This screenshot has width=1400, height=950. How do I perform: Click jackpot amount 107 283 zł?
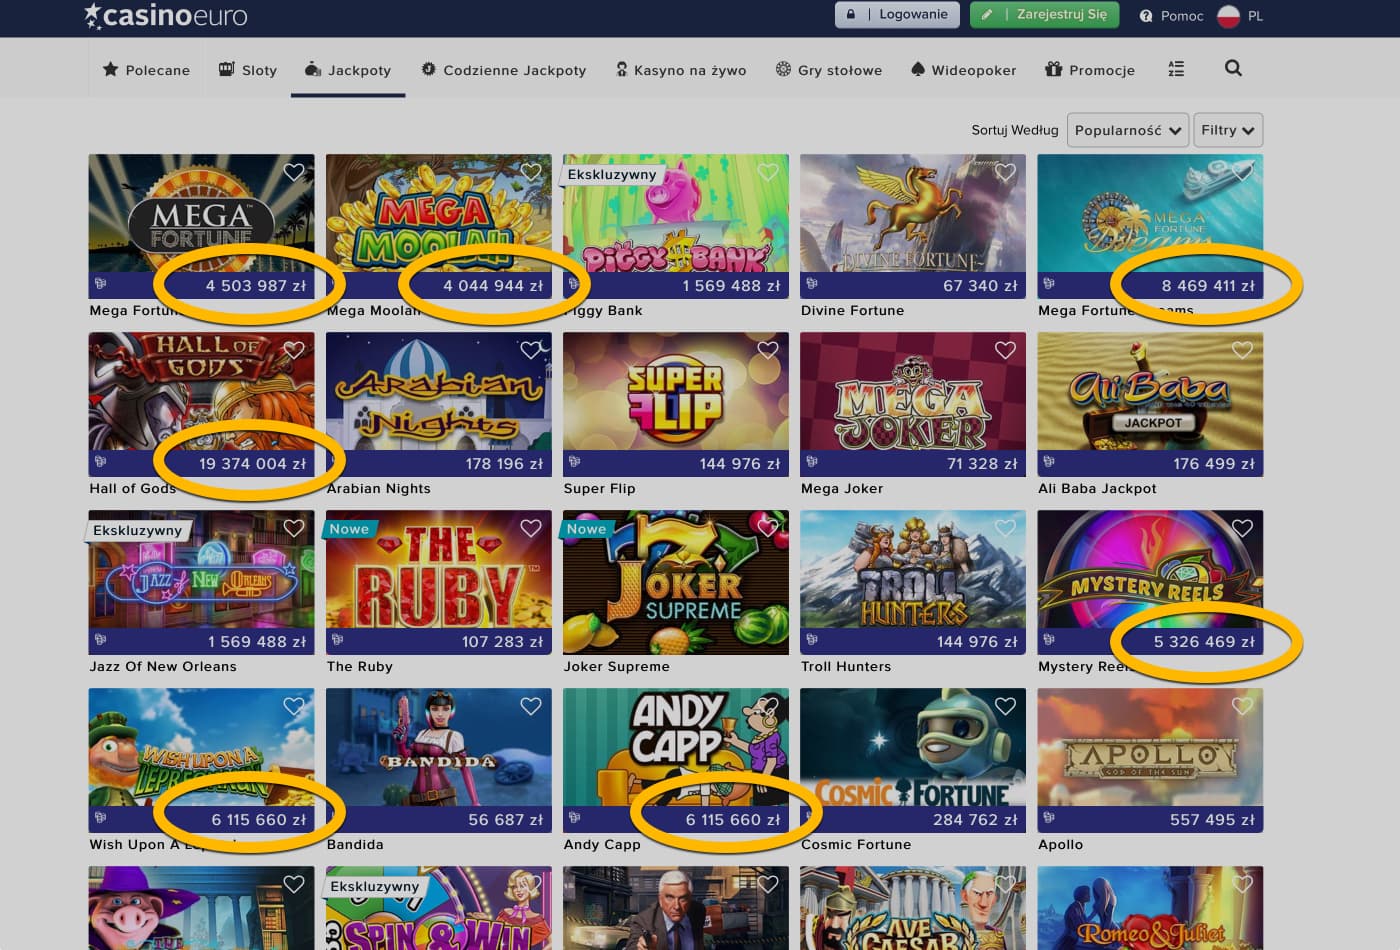click(502, 642)
